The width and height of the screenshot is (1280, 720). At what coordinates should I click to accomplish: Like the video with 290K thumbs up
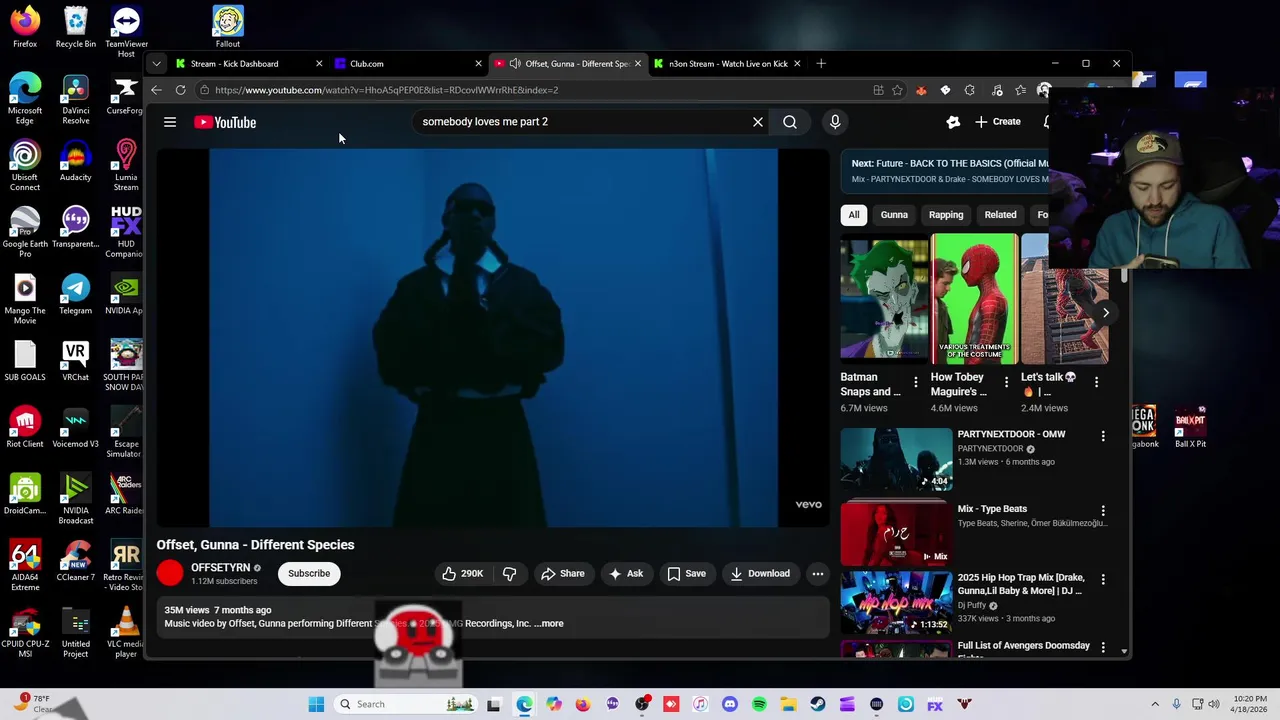(463, 573)
